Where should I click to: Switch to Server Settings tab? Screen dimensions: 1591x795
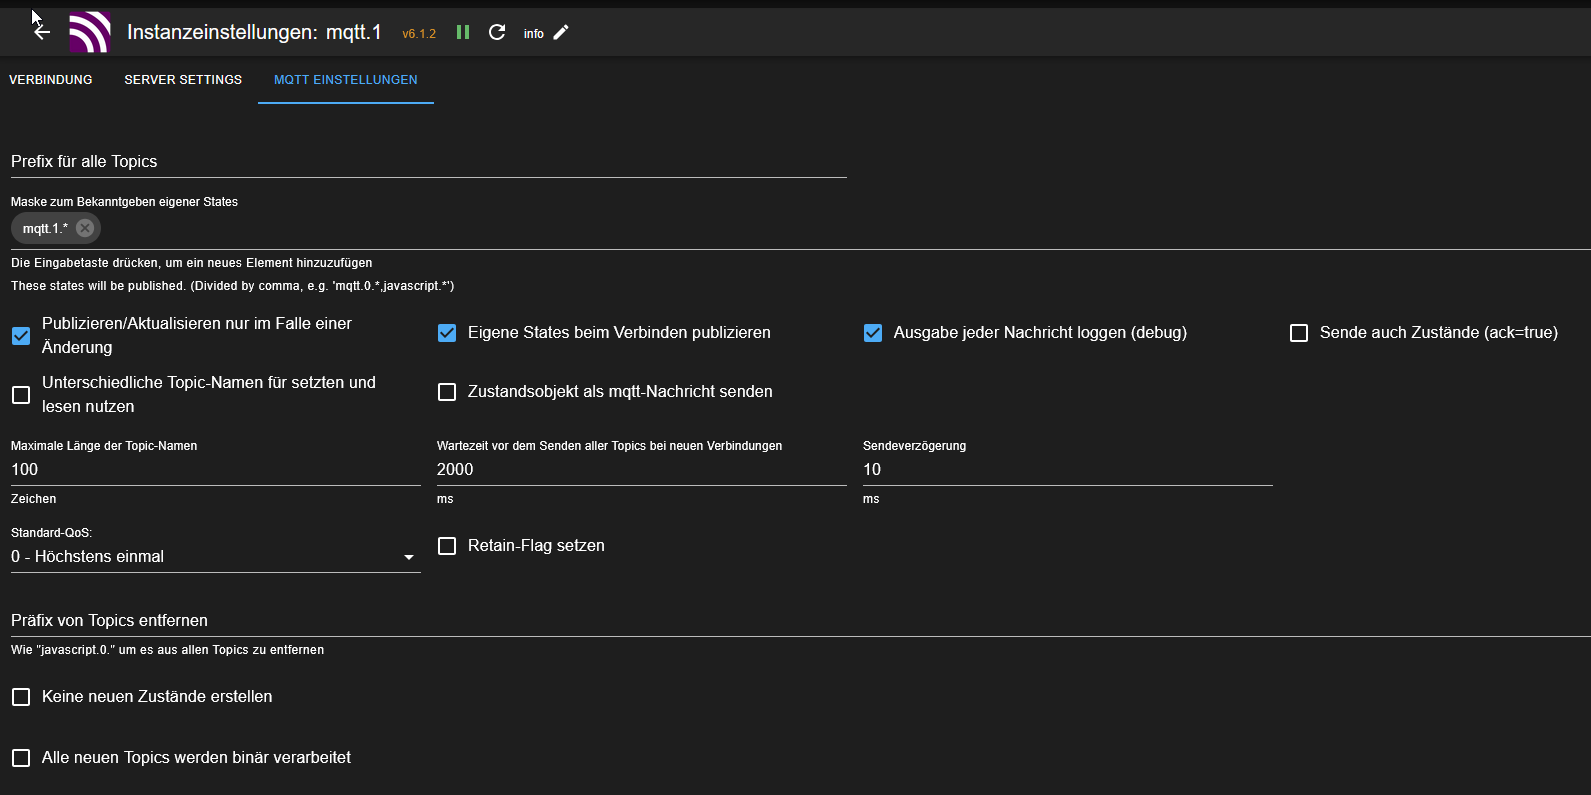183,80
